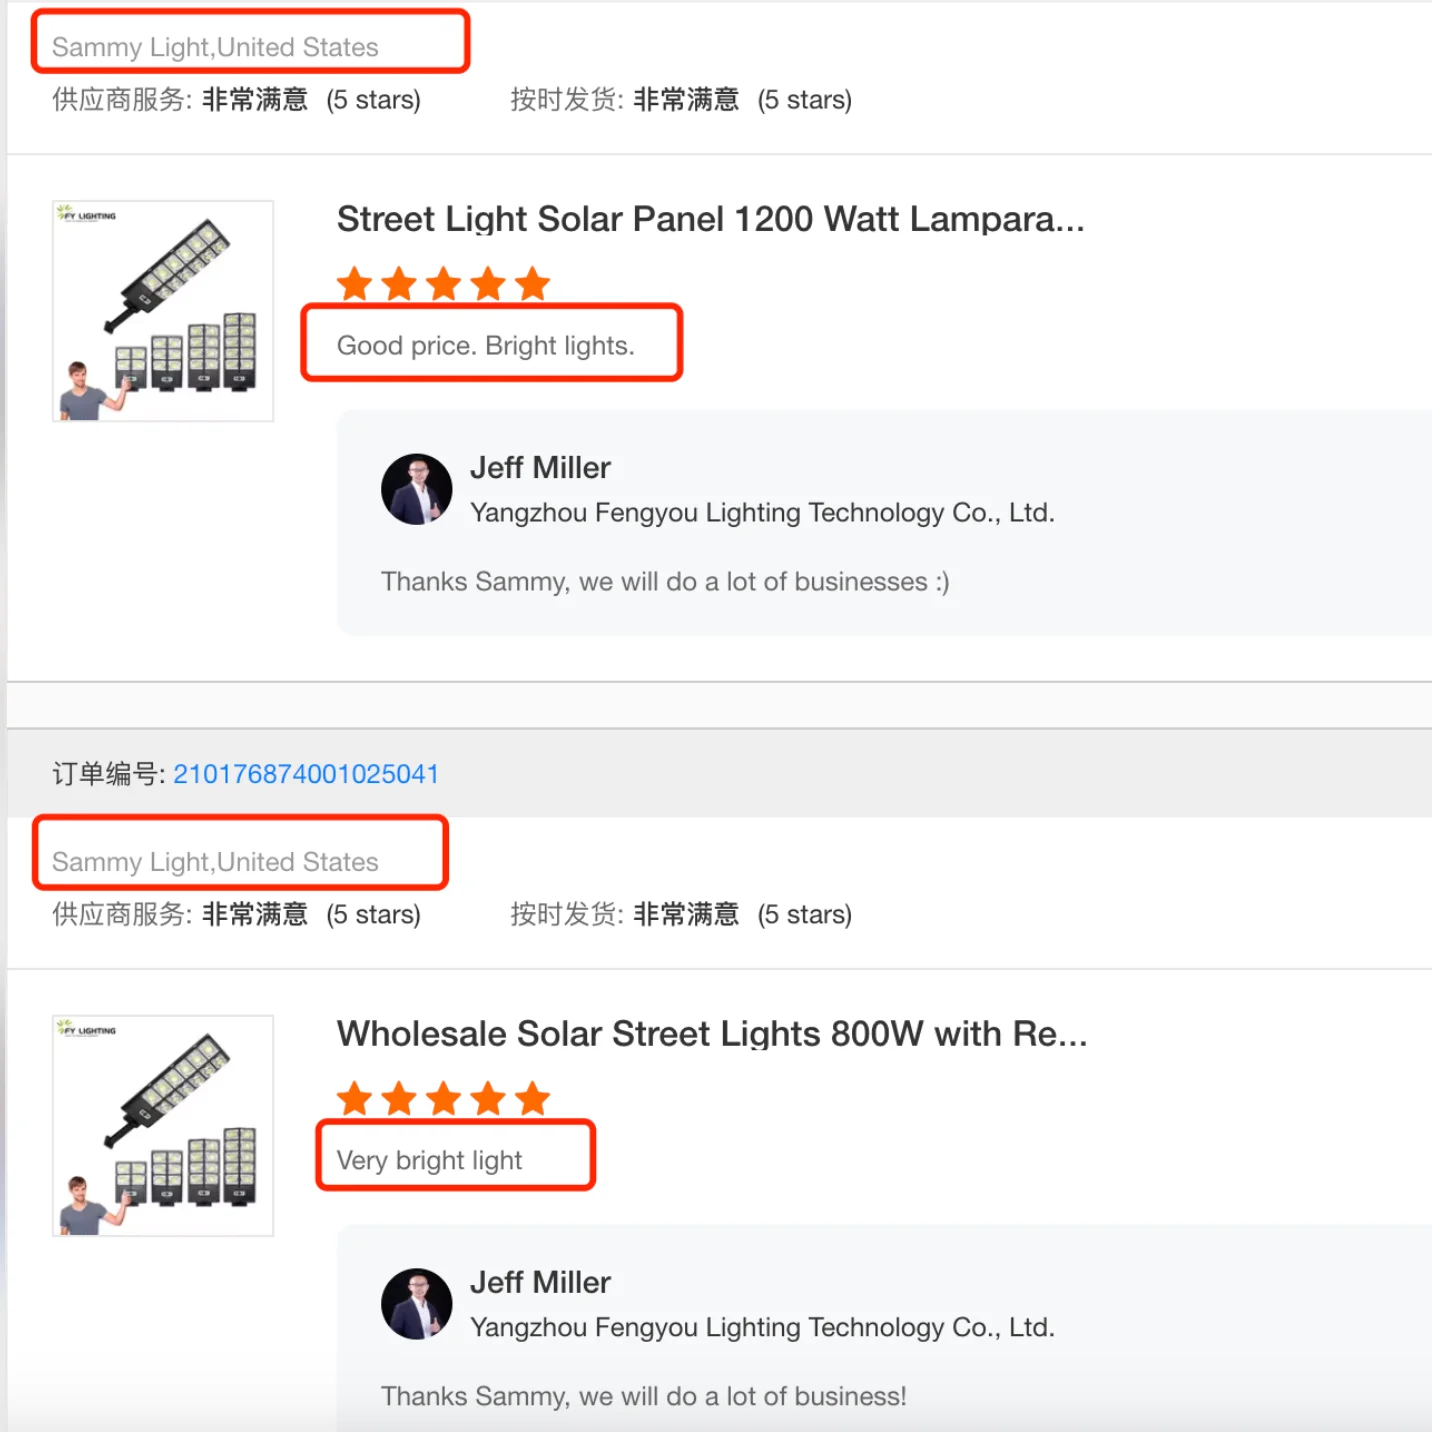Open Street Light Solar Panel 1200 Watt title

[710, 219]
